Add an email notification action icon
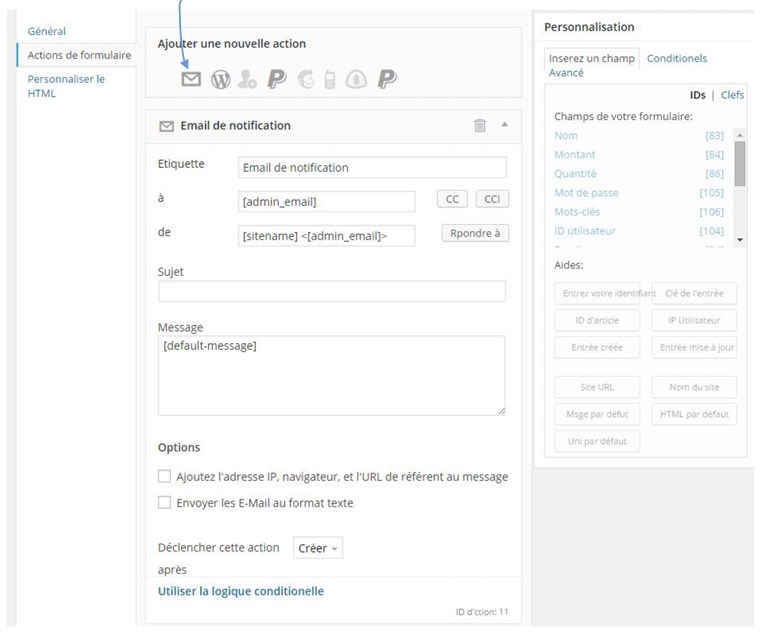The height and width of the screenshot is (634, 762). click(x=191, y=80)
